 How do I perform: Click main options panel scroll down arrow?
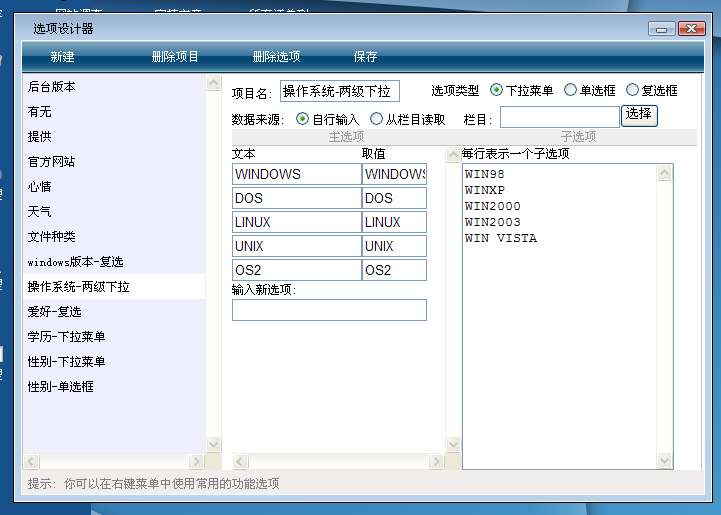pos(453,444)
